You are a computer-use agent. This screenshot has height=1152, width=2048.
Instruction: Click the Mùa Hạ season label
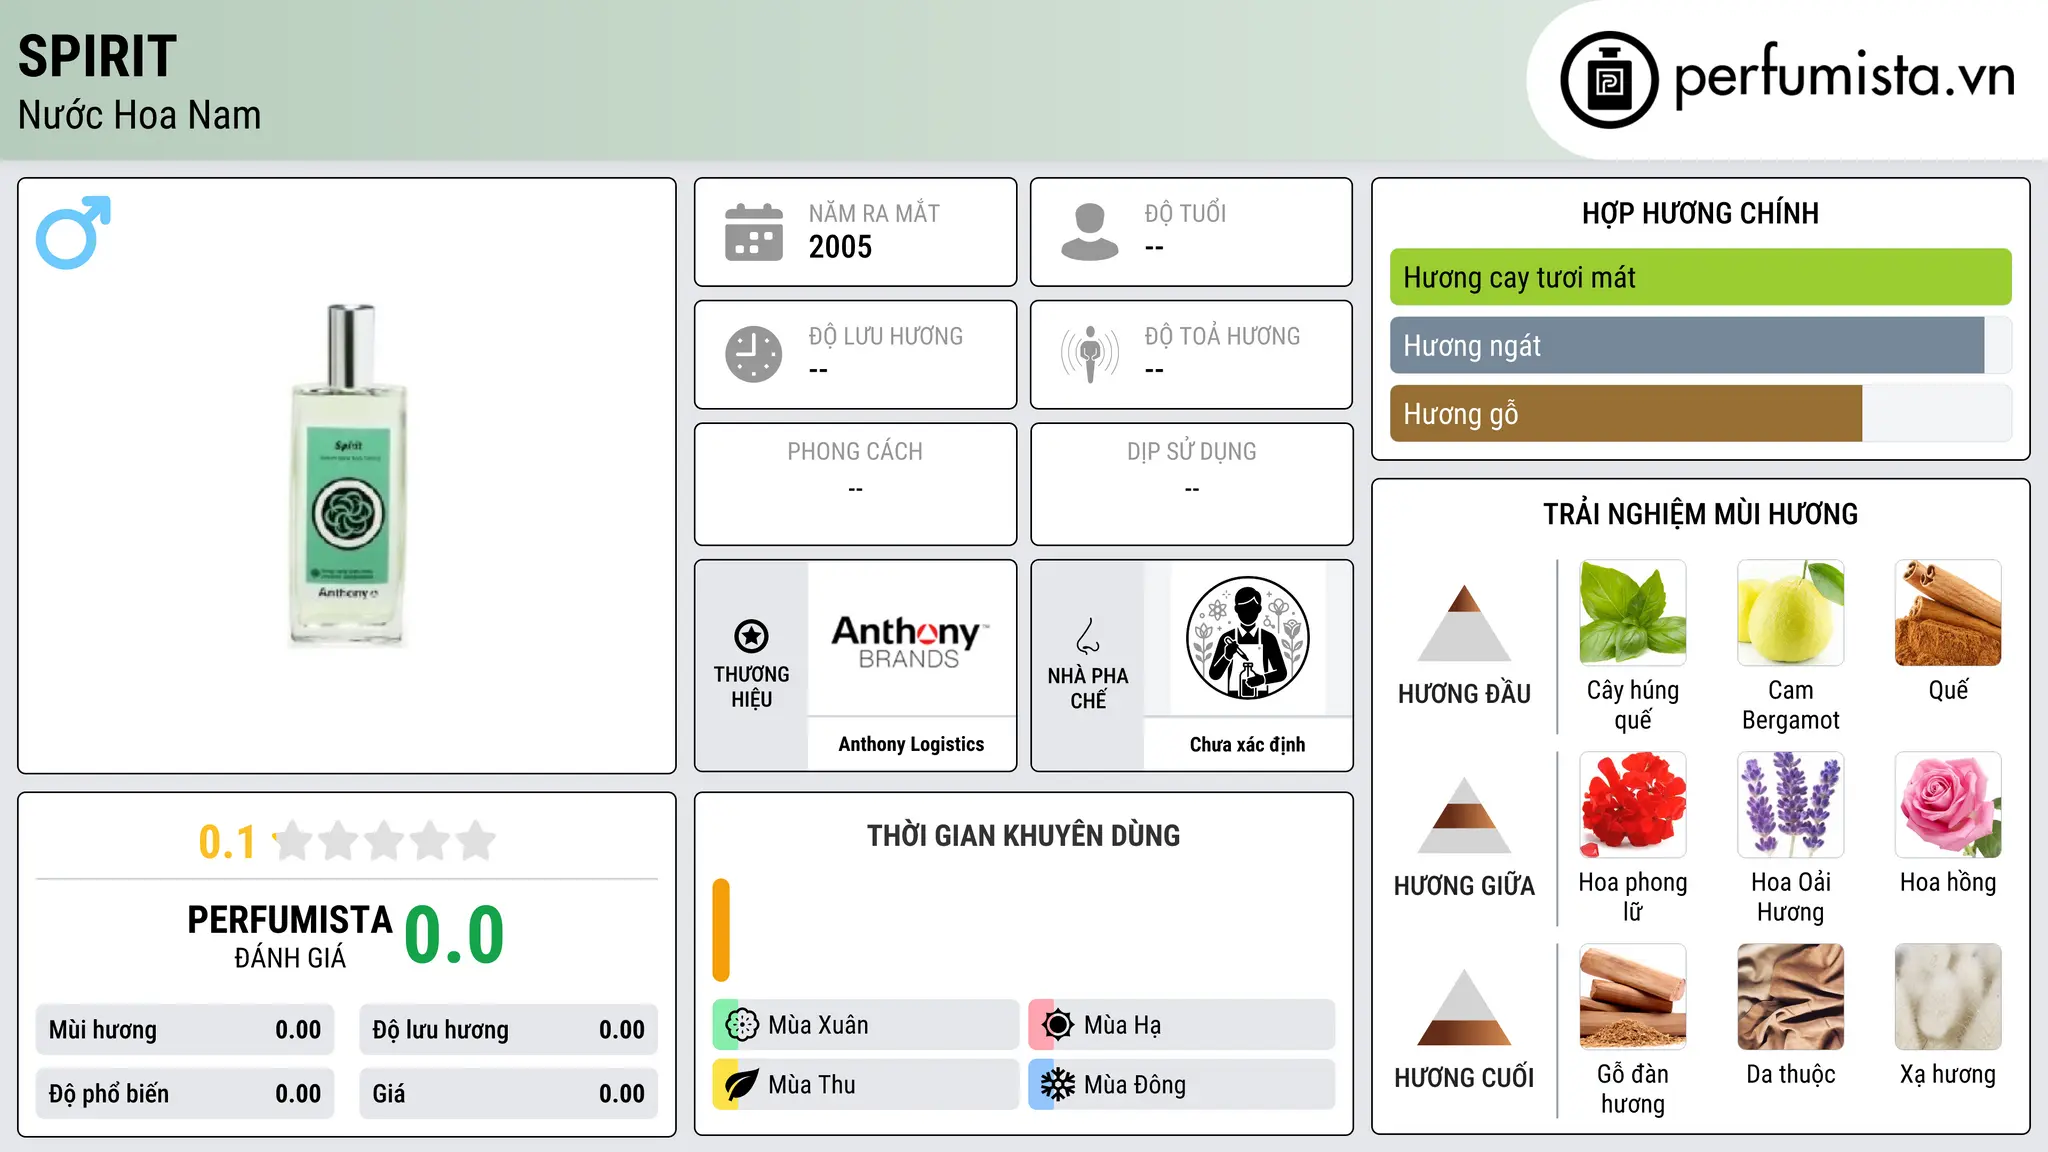point(1123,1025)
